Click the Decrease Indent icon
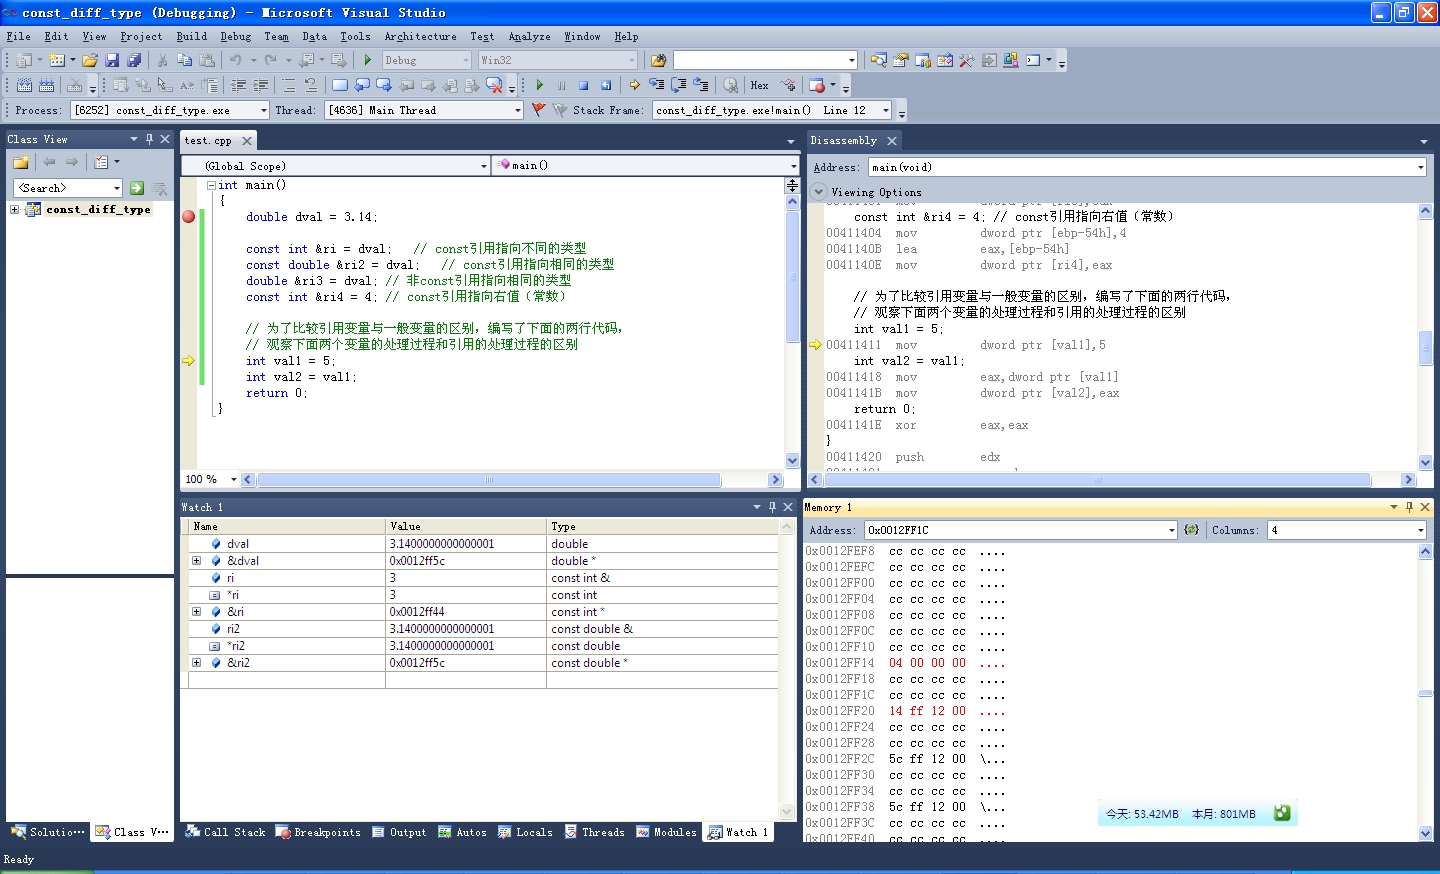Image resolution: width=1440 pixels, height=874 pixels. coord(238,85)
